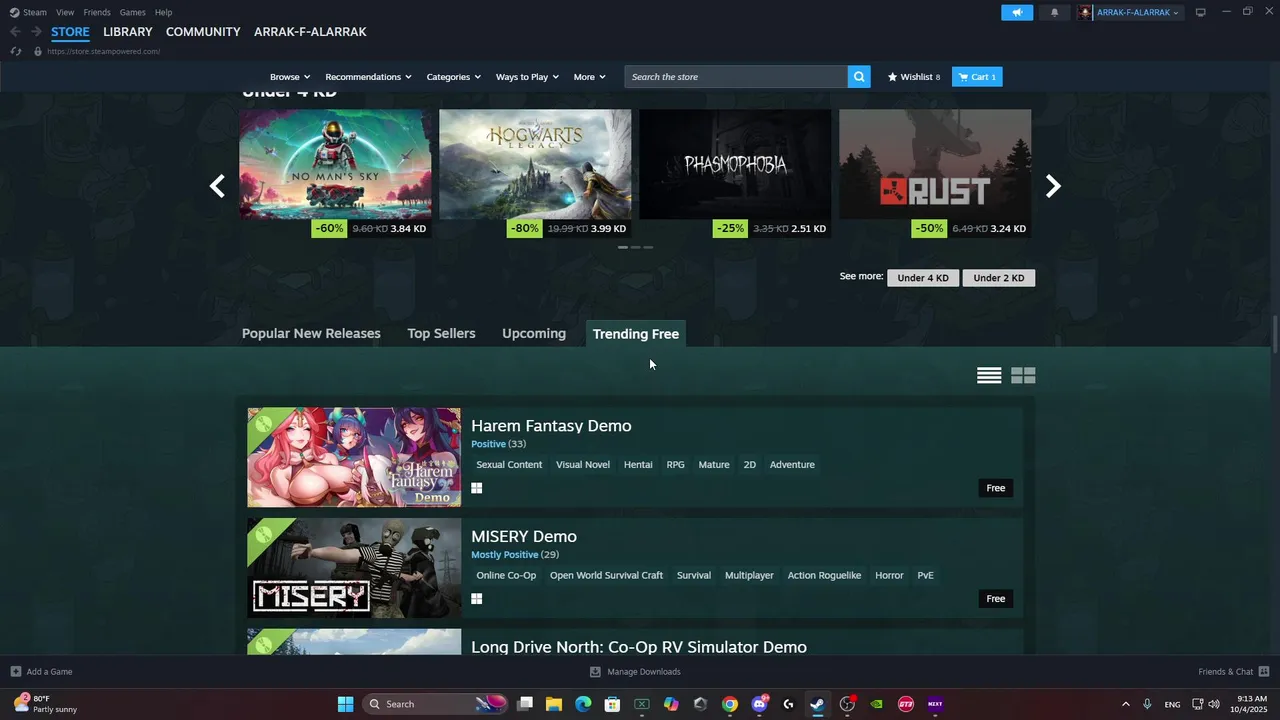Expand the Recommendations dropdown

pos(369,77)
